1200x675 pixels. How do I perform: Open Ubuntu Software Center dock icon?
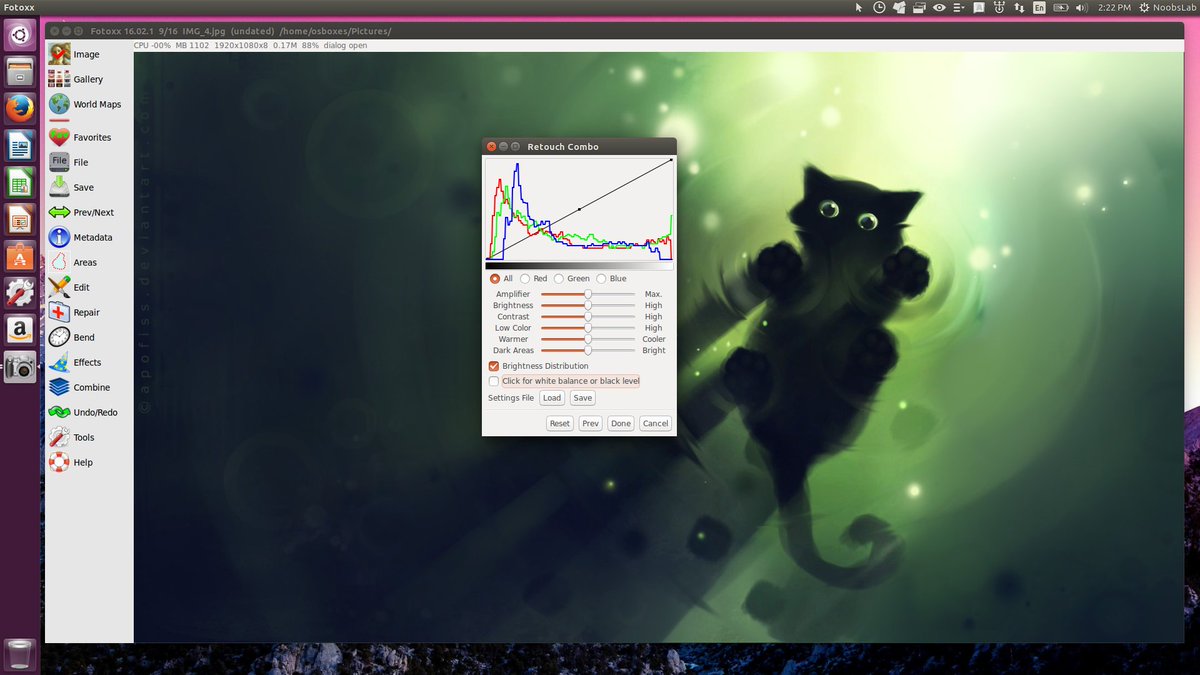[x=20, y=257]
